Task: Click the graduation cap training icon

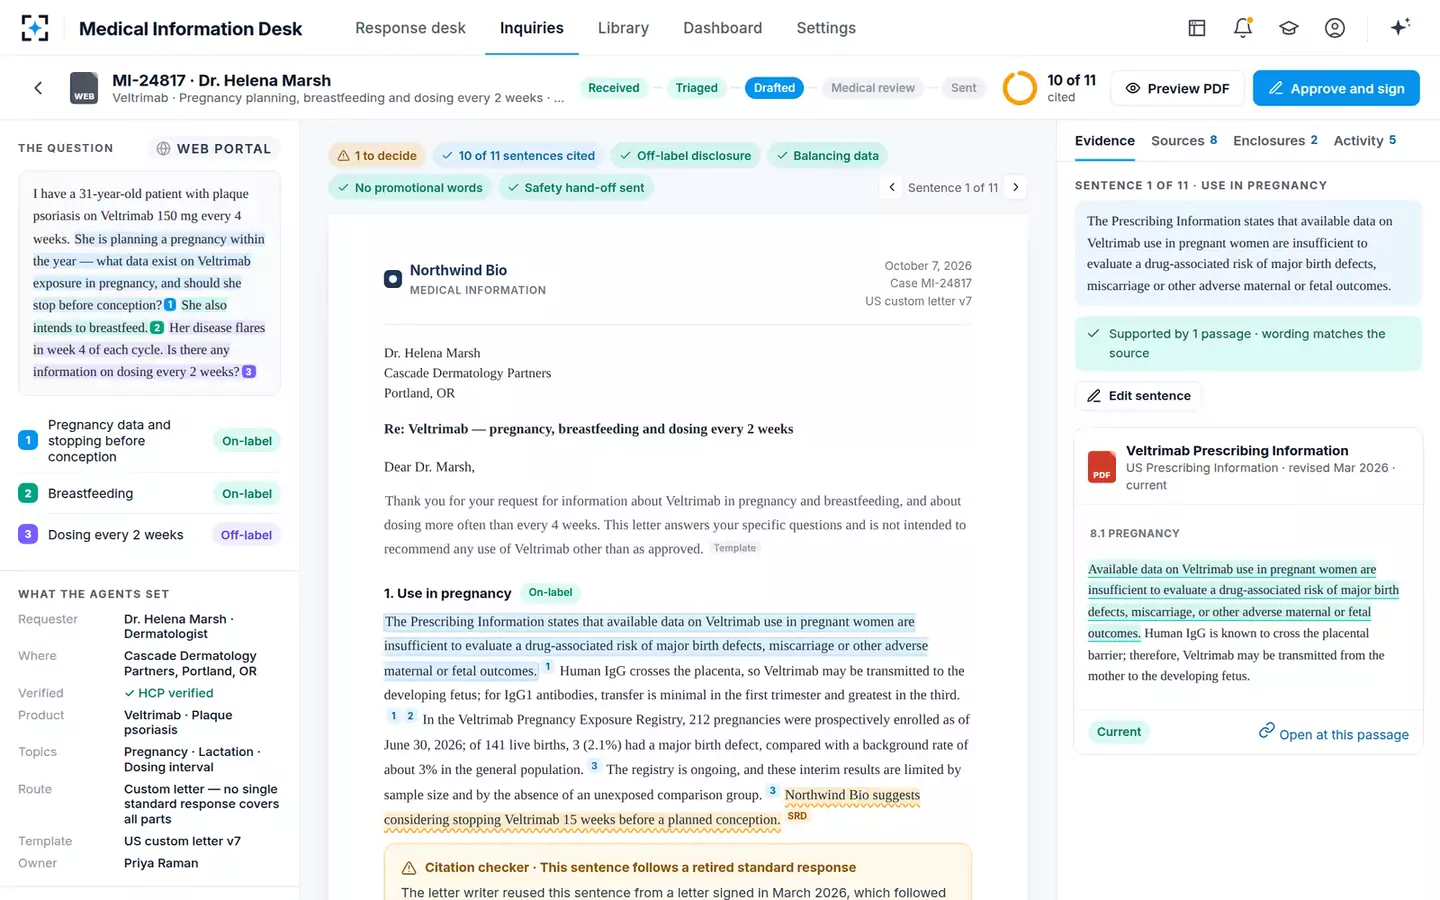Action: [1289, 28]
